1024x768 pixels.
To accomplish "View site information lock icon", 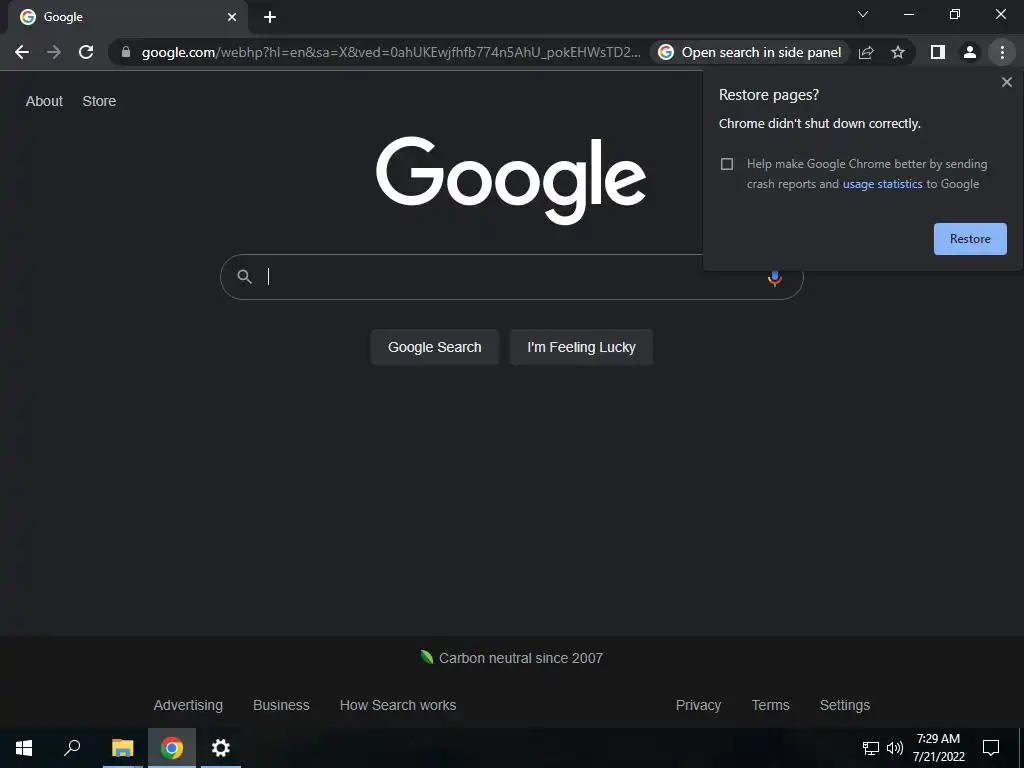I will point(126,52).
